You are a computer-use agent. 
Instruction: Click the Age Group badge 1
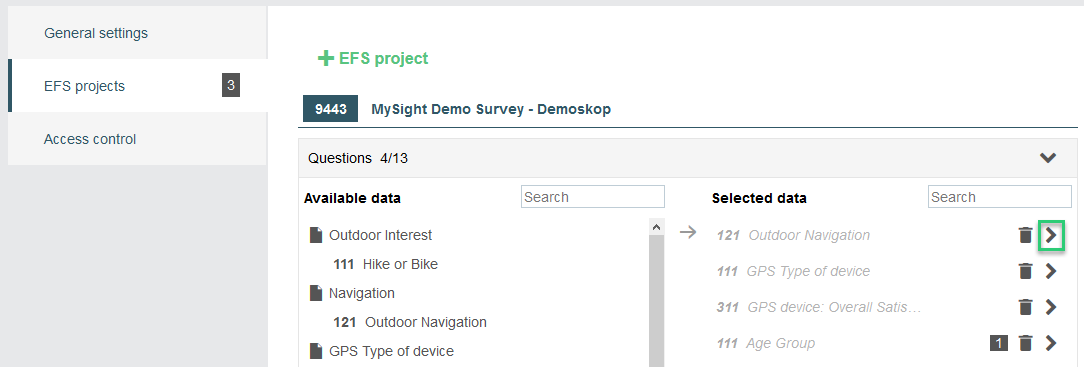999,343
